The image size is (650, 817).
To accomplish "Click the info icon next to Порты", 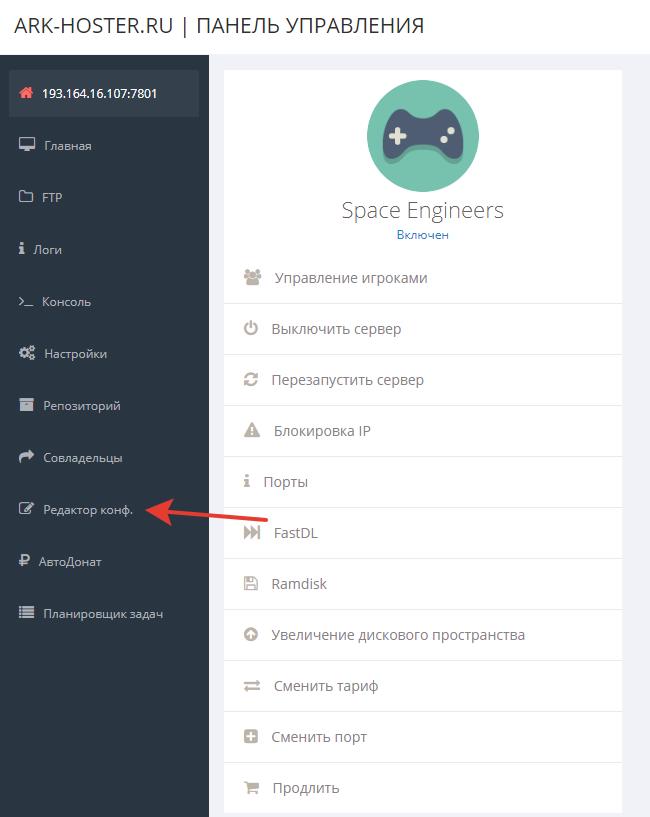I will [247, 481].
